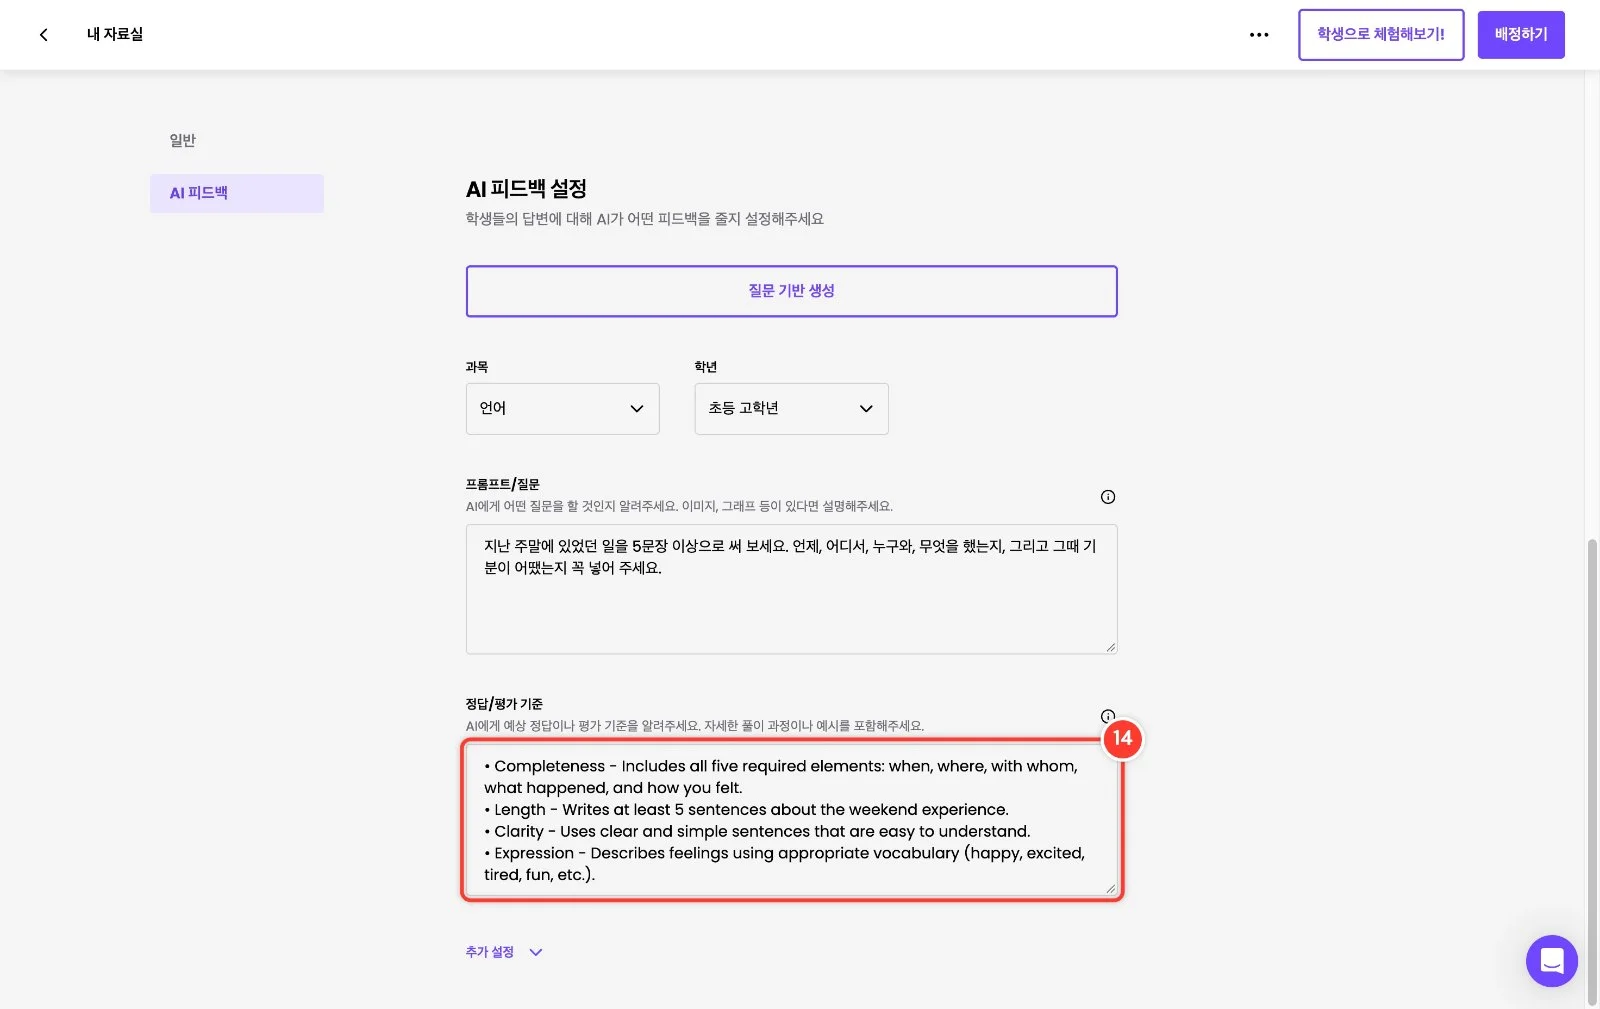Viewport: 1600px width, 1009px height.
Task: Click into the 정답/평가 기준 text area
Action: [791, 820]
